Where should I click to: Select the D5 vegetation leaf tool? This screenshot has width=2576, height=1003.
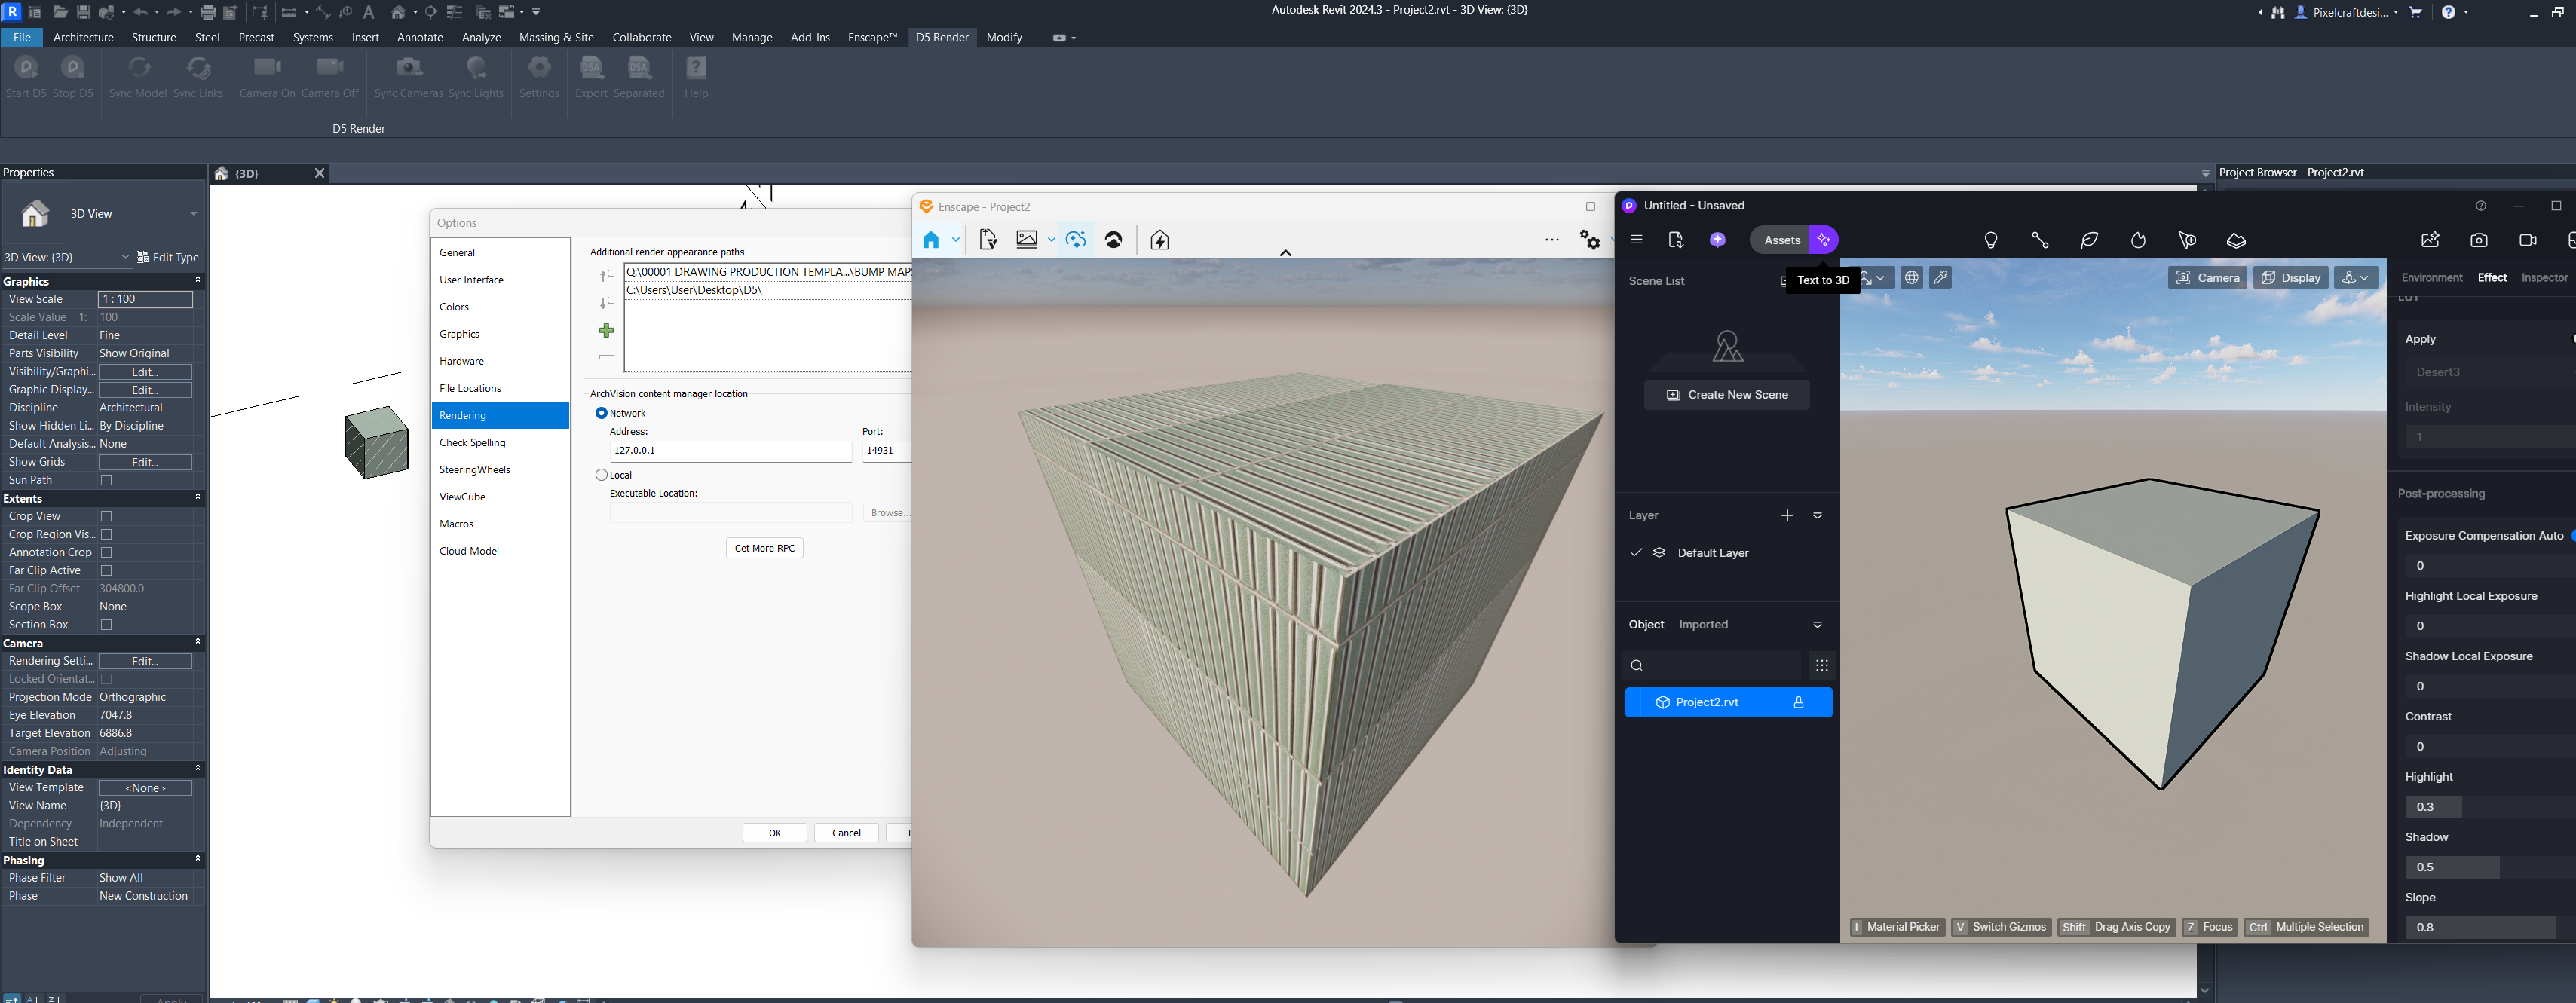[2089, 240]
